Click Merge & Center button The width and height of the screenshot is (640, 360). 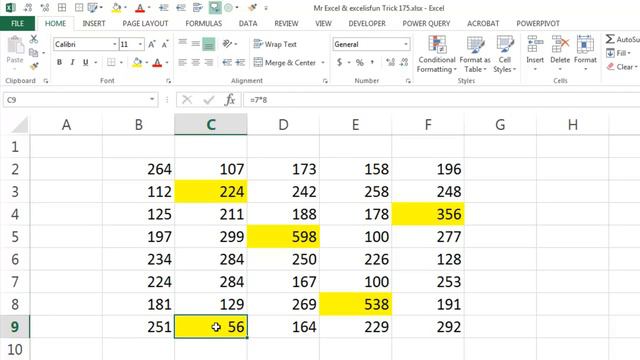pos(284,62)
